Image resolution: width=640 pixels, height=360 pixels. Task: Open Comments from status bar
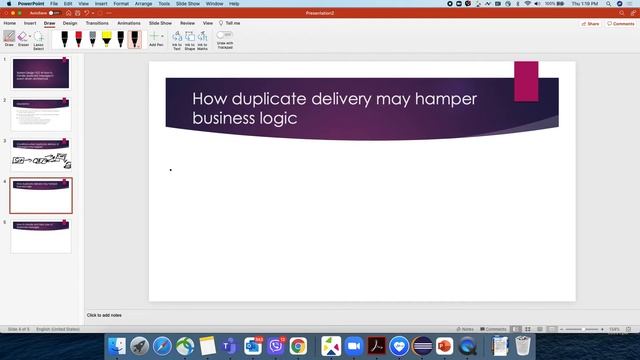(x=493, y=329)
